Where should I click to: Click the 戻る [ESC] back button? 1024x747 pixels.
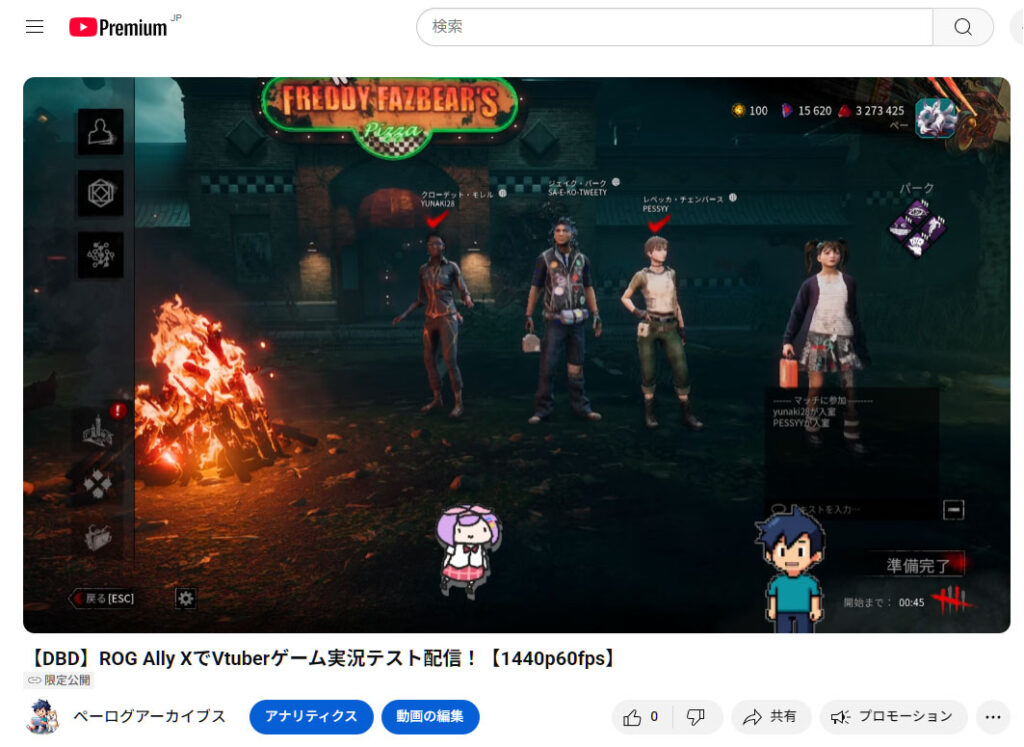click(x=103, y=598)
